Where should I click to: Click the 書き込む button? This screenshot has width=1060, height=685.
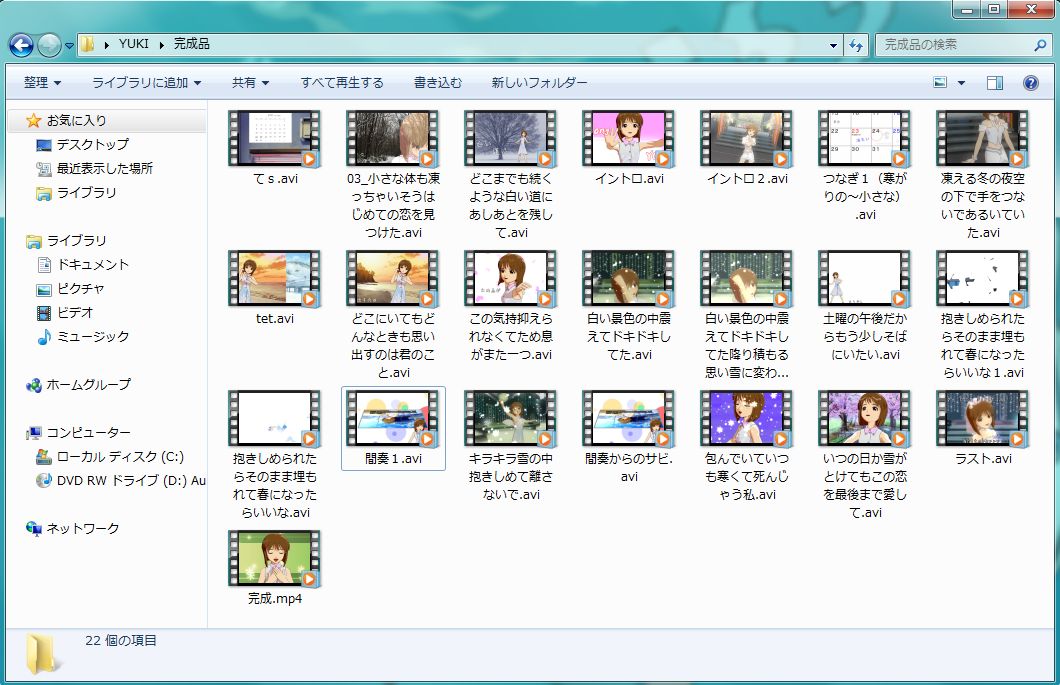pyautogui.click(x=437, y=82)
